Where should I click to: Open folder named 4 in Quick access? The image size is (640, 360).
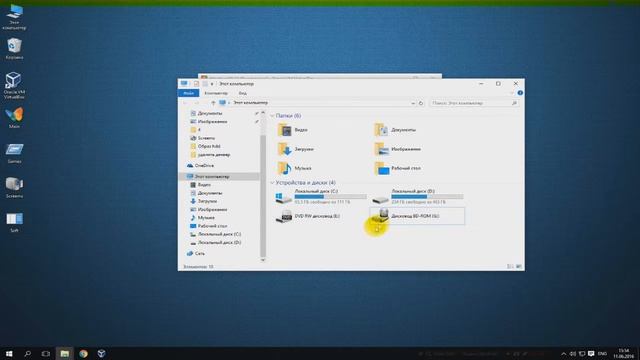coord(196,130)
